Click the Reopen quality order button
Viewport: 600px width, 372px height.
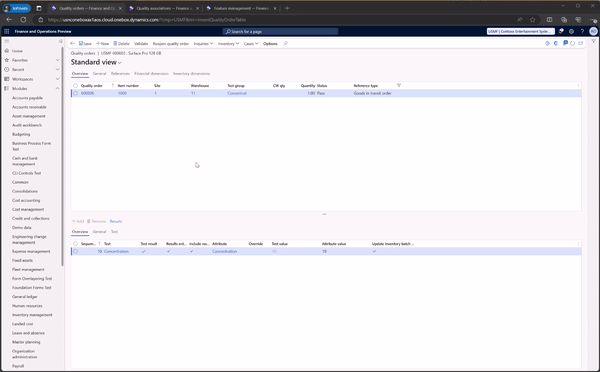(171, 44)
